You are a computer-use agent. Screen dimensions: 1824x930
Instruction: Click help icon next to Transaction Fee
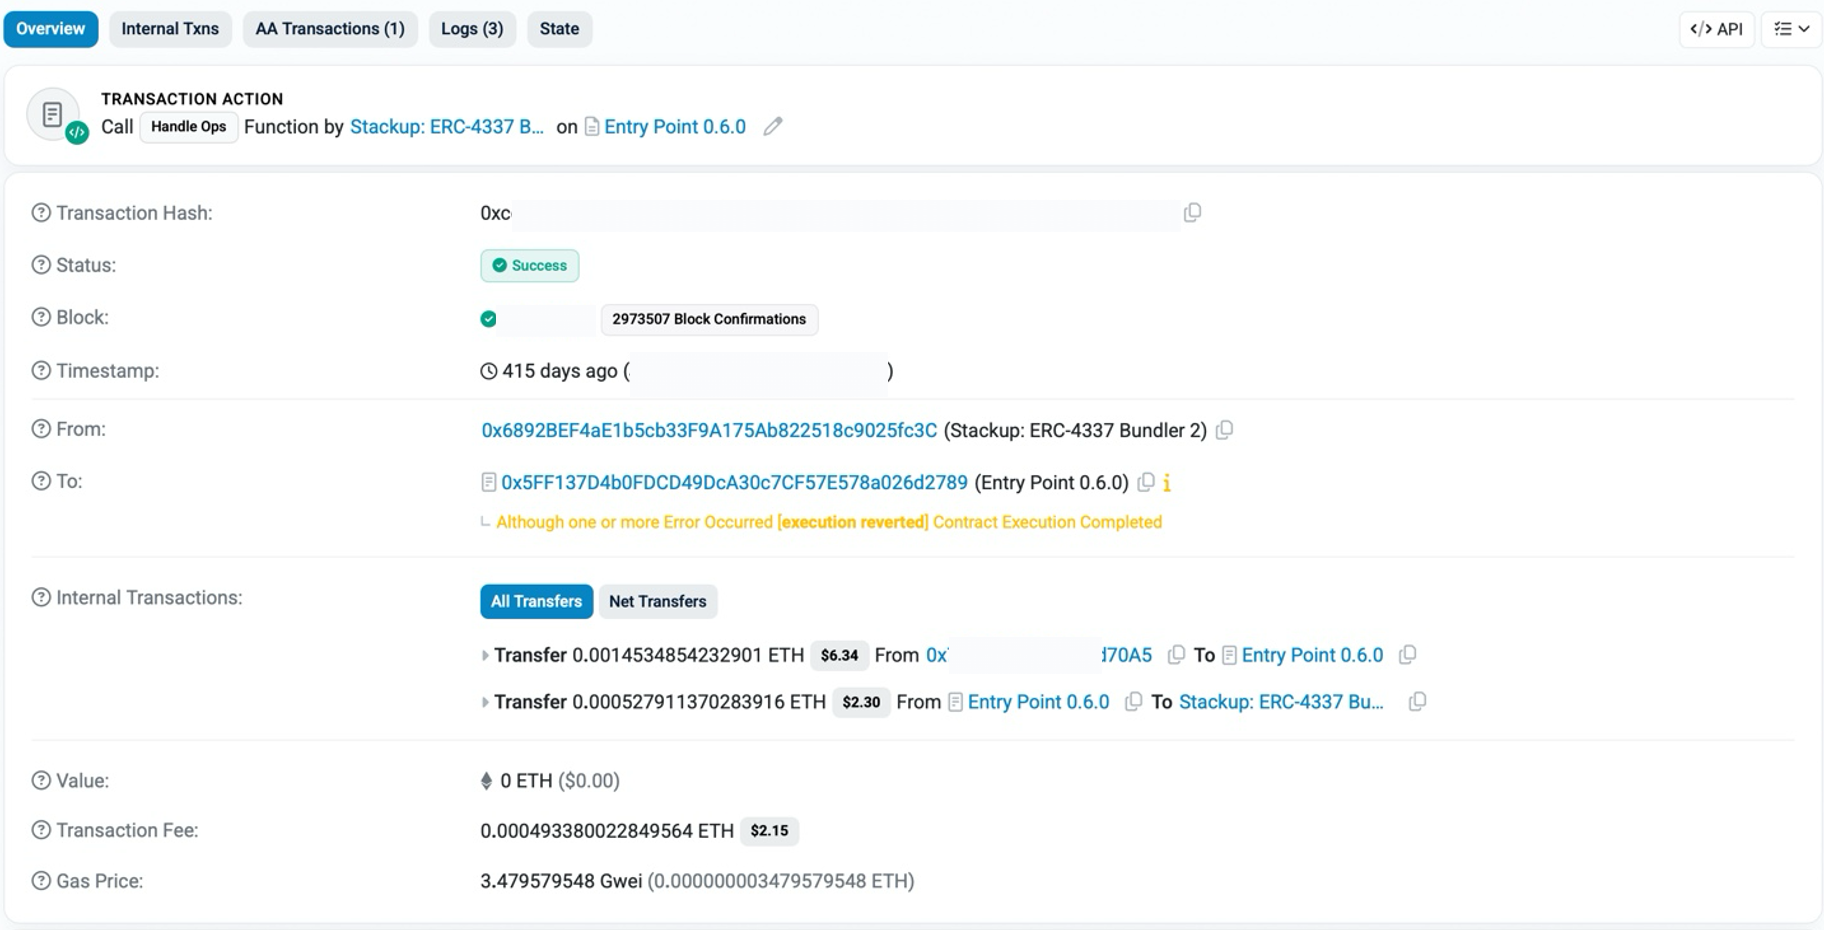coord(41,830)
